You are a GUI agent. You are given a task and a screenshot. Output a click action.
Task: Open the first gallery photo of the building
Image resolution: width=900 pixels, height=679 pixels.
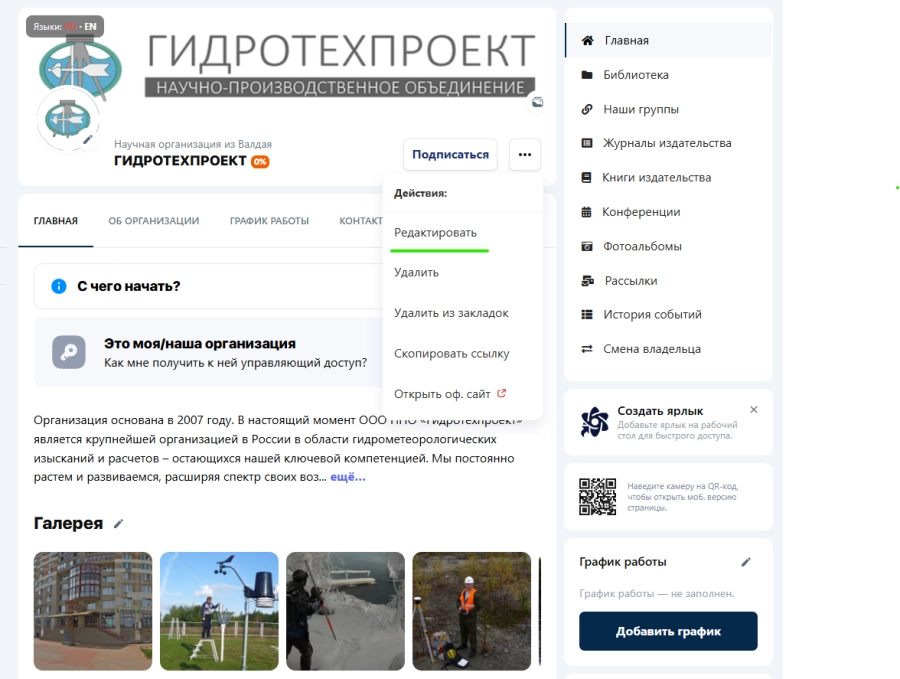(93, 611)
